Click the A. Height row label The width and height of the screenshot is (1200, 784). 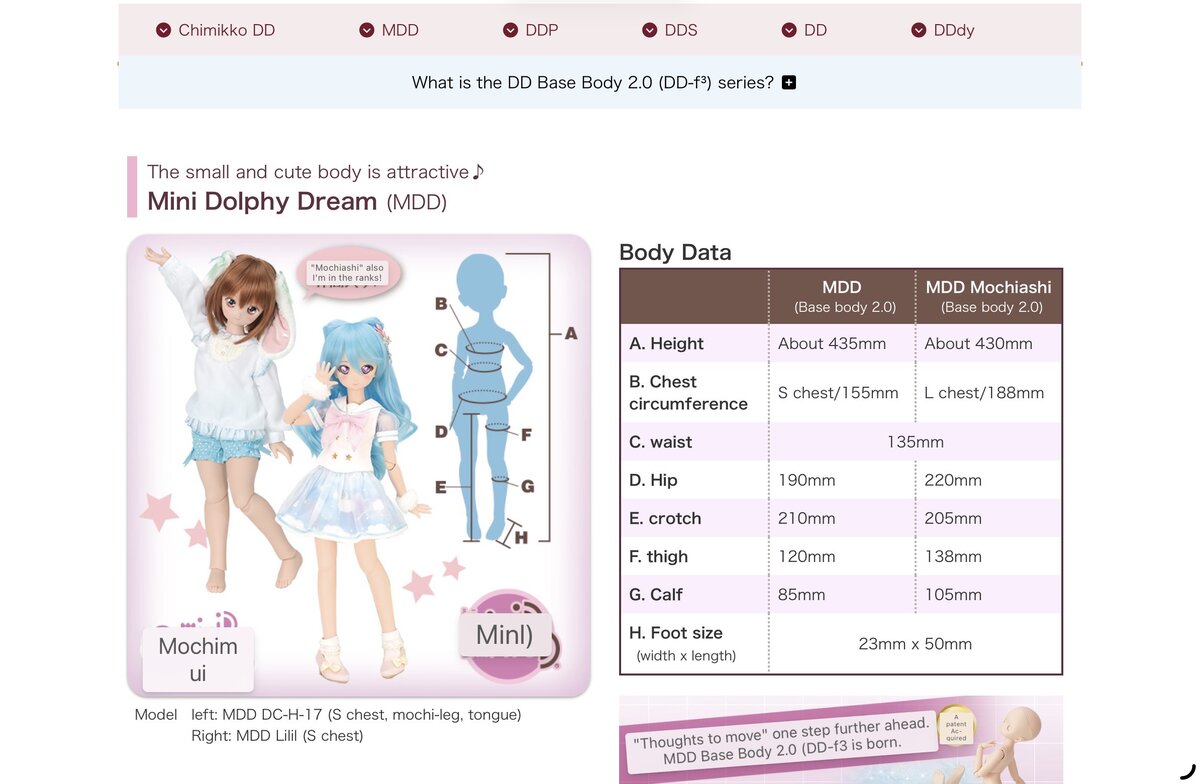tap(667, 344)
